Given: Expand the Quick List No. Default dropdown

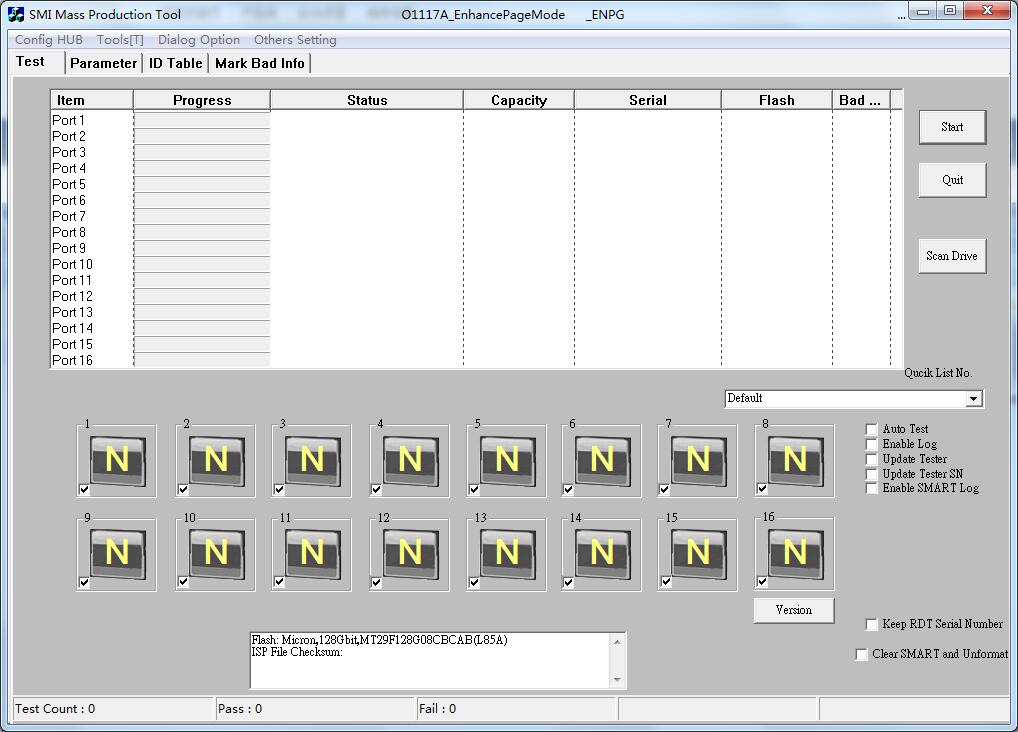Looking at the screenshot, I should pos(973,399).
